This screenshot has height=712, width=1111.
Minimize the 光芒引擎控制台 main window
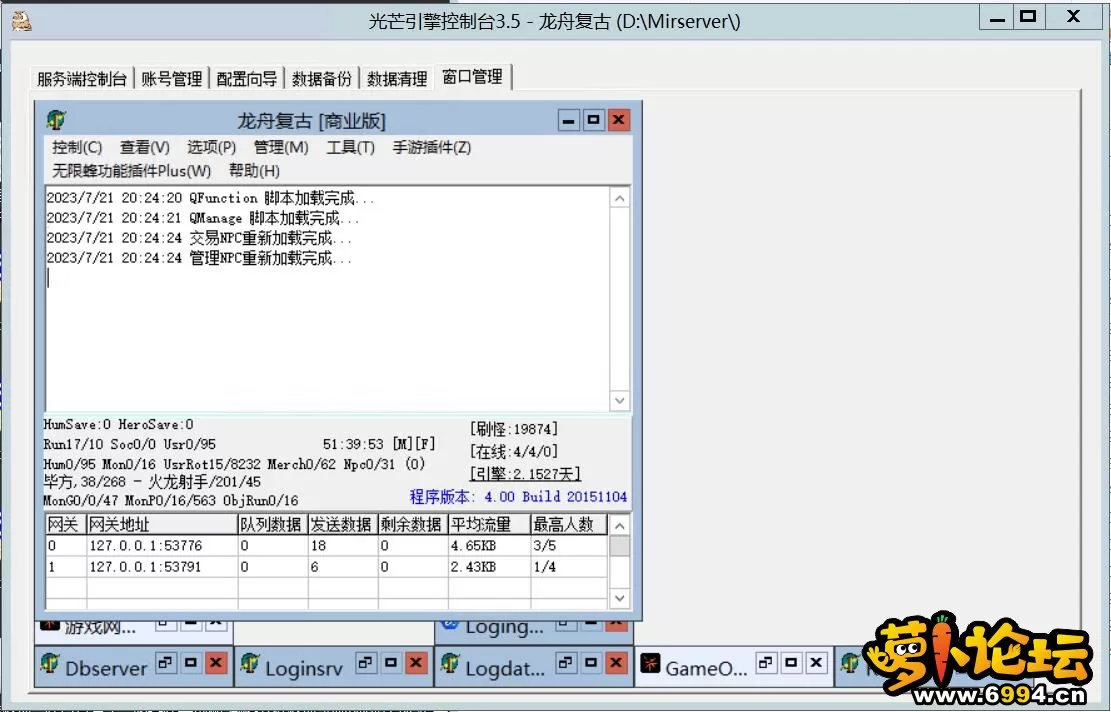(x=997, y=18)
